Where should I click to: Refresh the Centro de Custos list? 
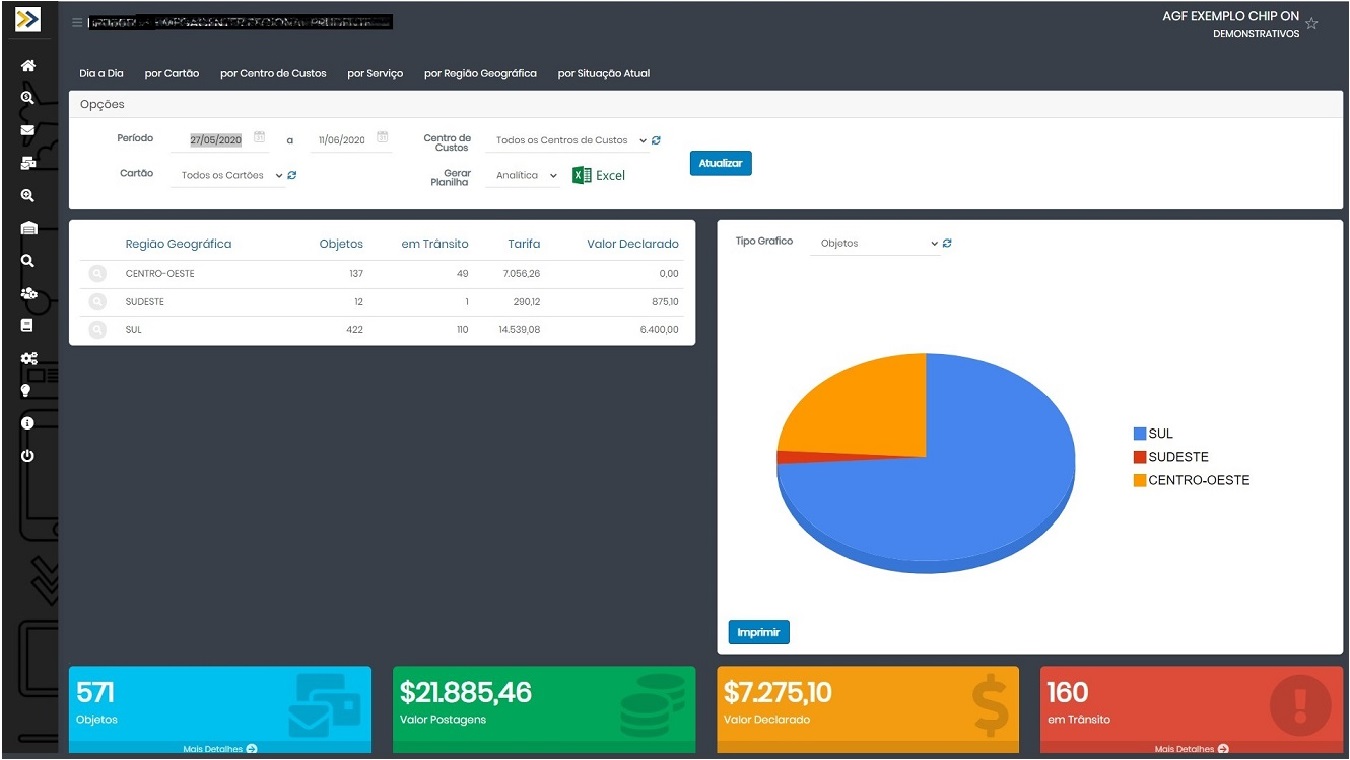tap(656, 141)
